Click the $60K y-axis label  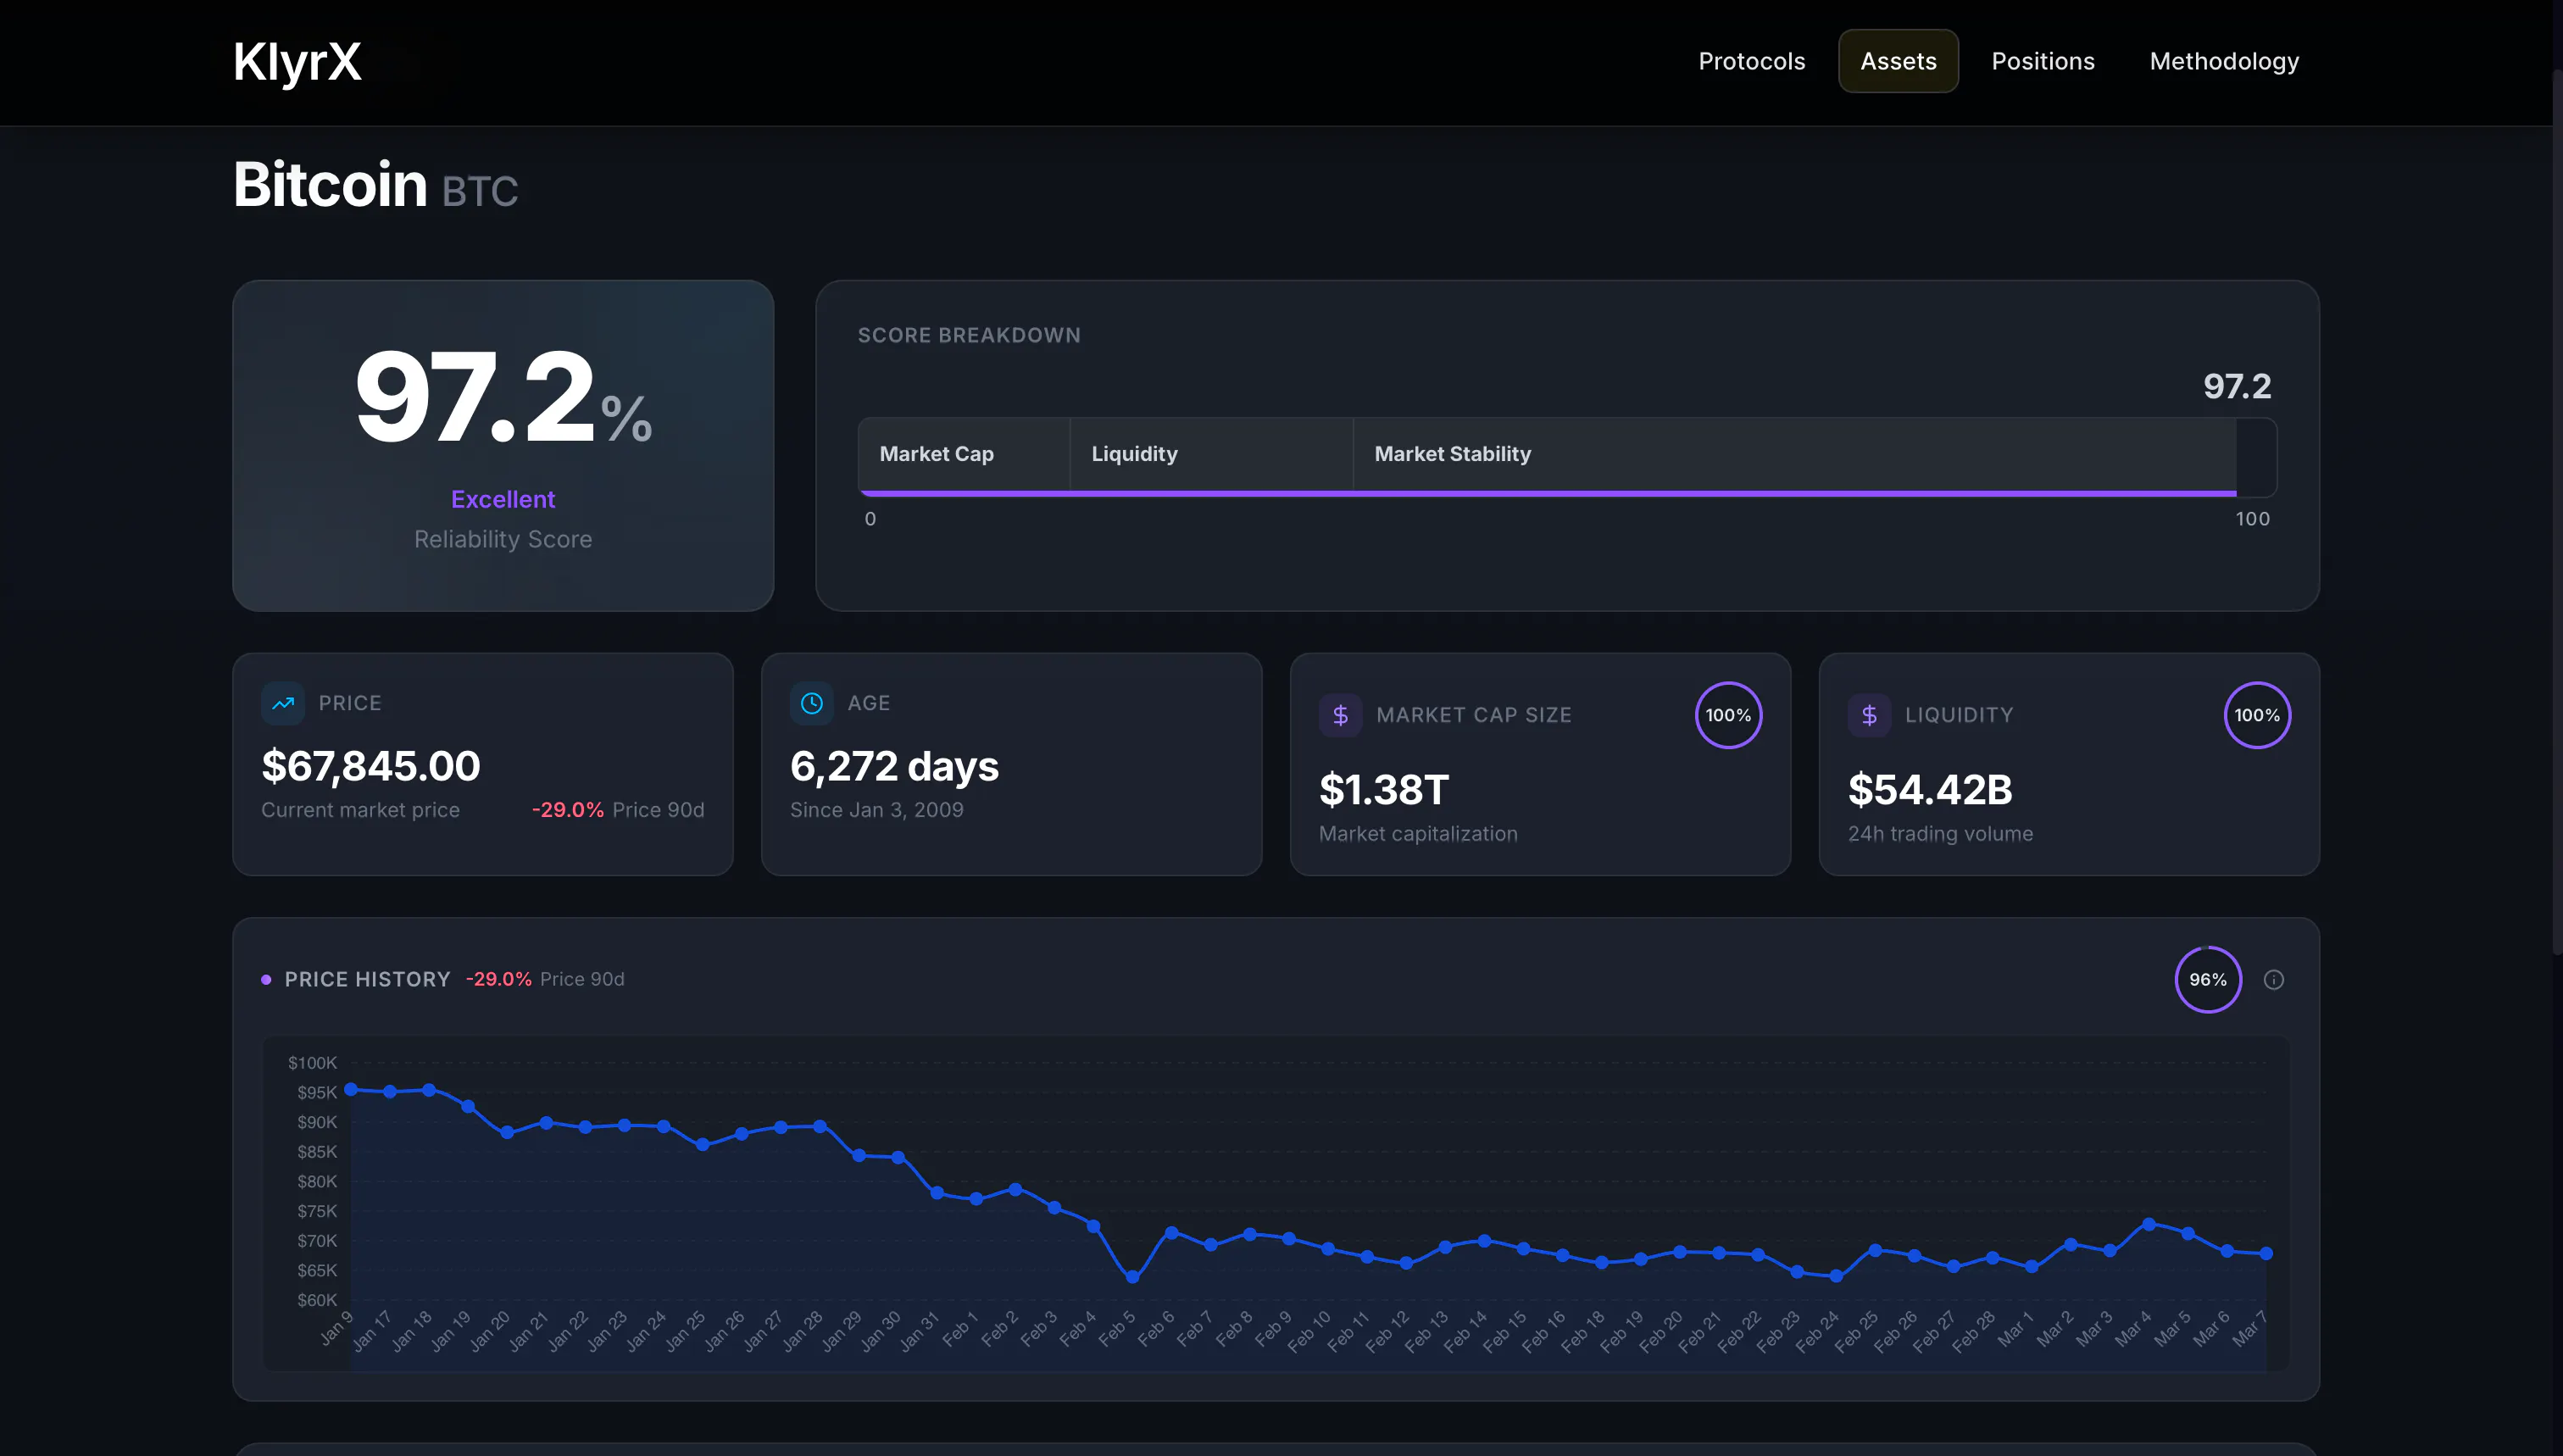click(316, 1300)
